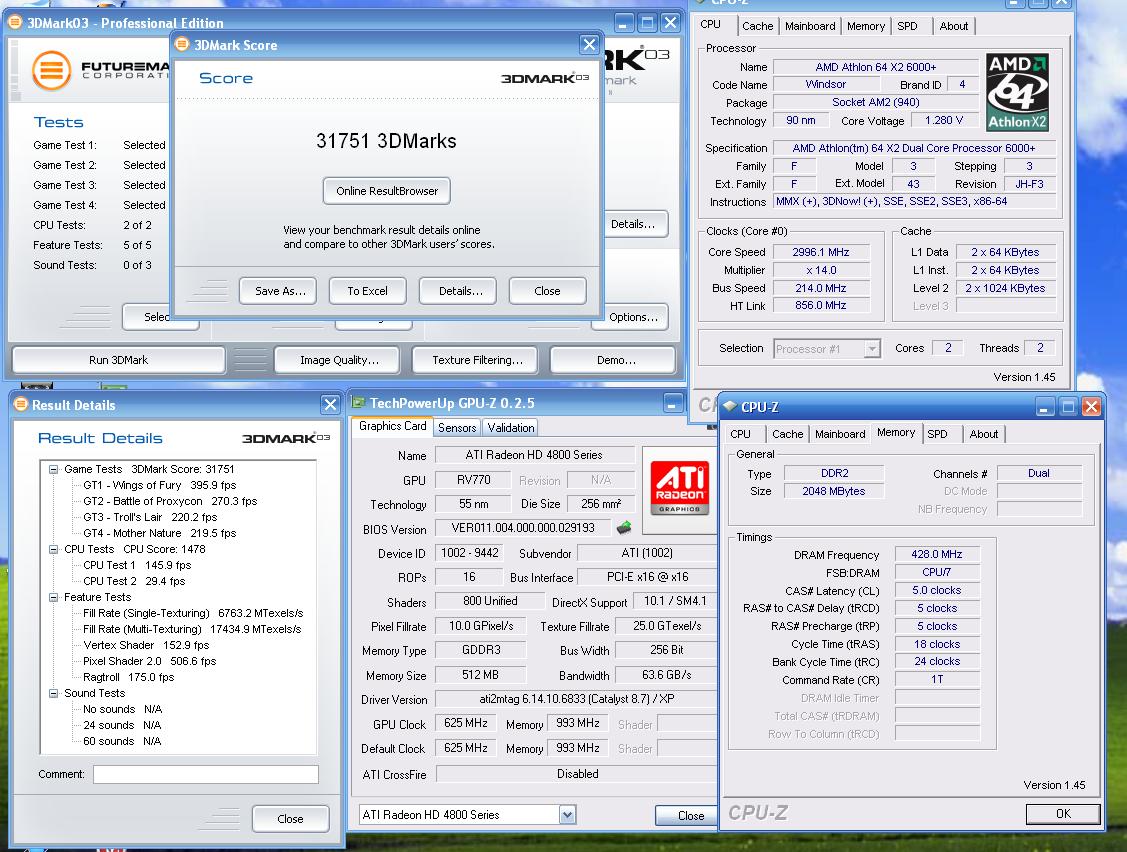The image size is (1127, 852).
Task: Select CPU Test 1 result row
Action: [x=137, y=565]
